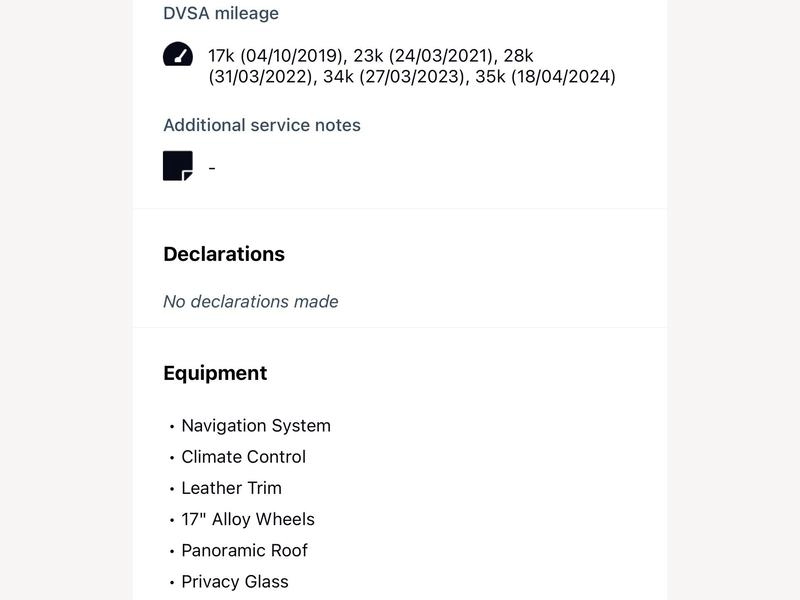The height and width of the screenshot is (600, 800).
Task: Select the Panoramic Roof list item
Action: 244,551
